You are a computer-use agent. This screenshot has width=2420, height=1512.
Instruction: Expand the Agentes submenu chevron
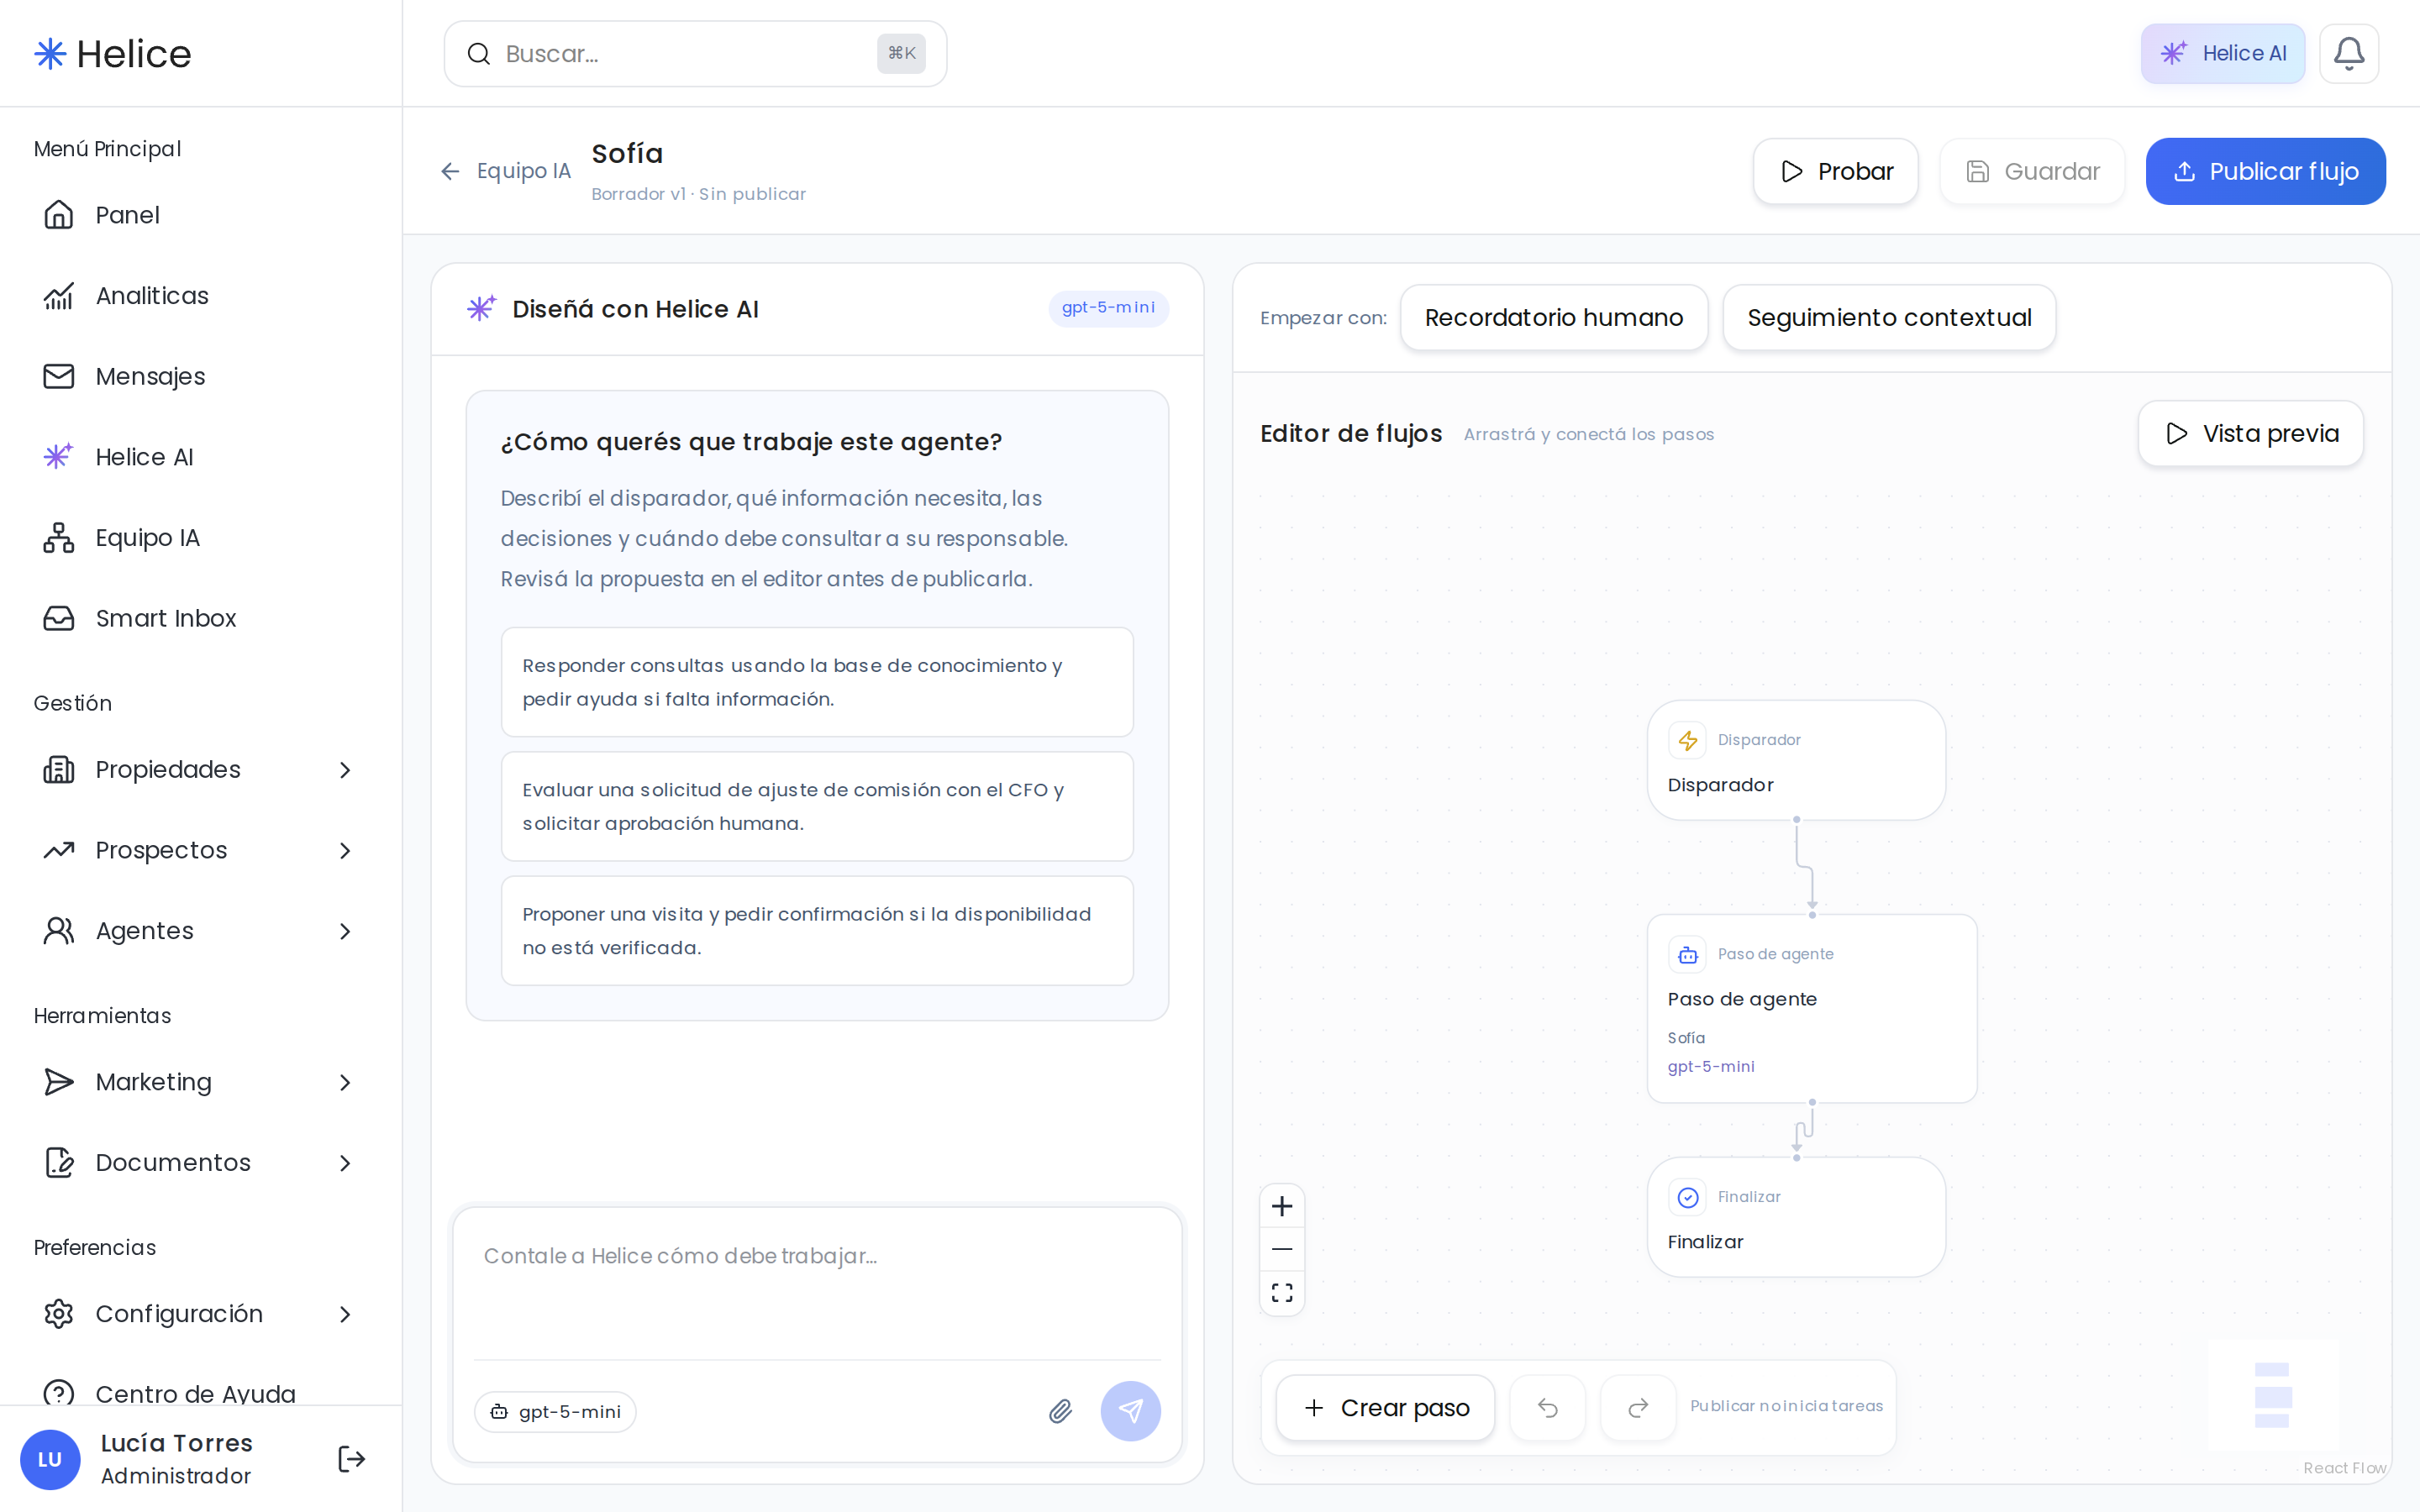[x=345, y=931]
